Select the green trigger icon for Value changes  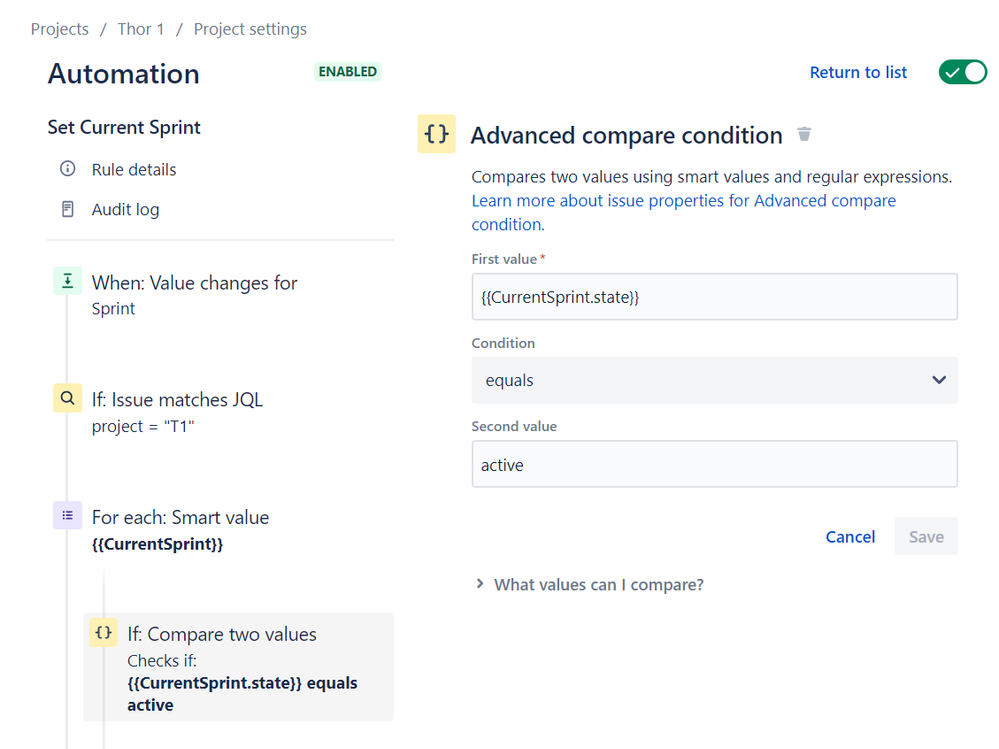click(x=67, y=283)
